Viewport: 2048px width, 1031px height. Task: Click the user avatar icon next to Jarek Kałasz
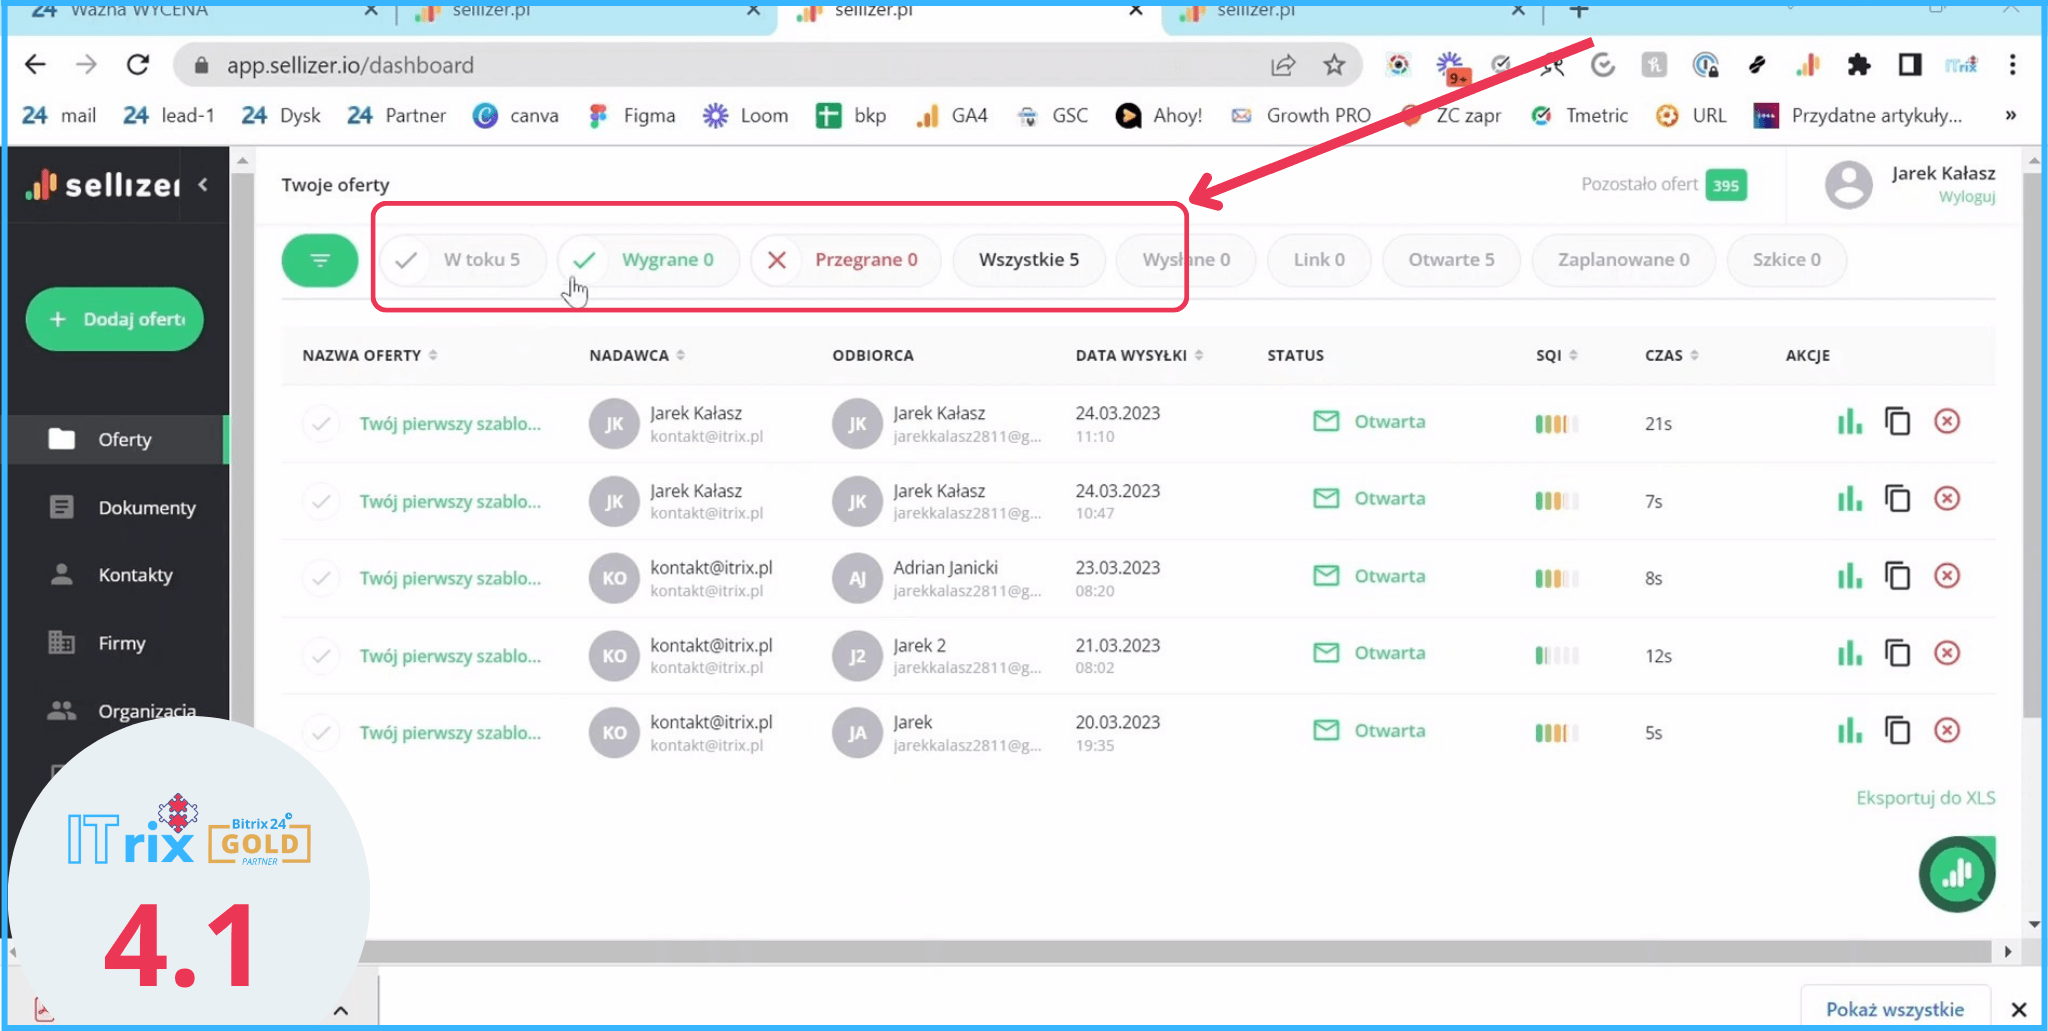[1848, 185]
